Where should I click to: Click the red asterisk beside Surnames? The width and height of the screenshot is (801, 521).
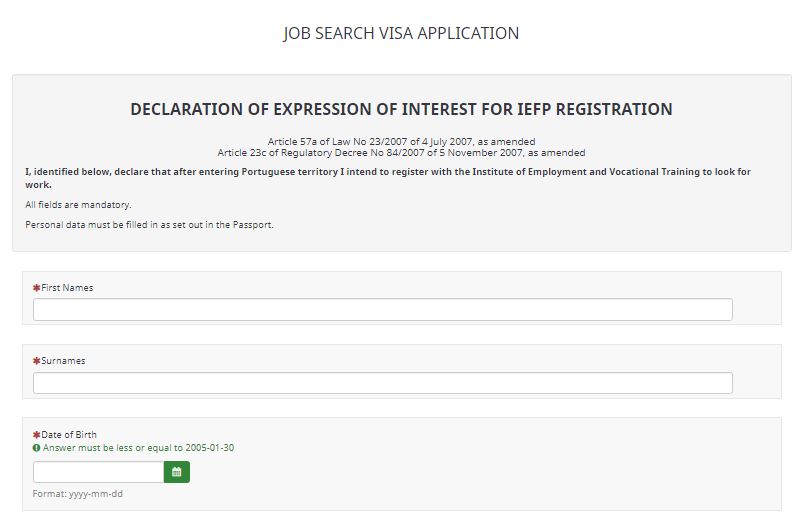(x=36, y=361)
